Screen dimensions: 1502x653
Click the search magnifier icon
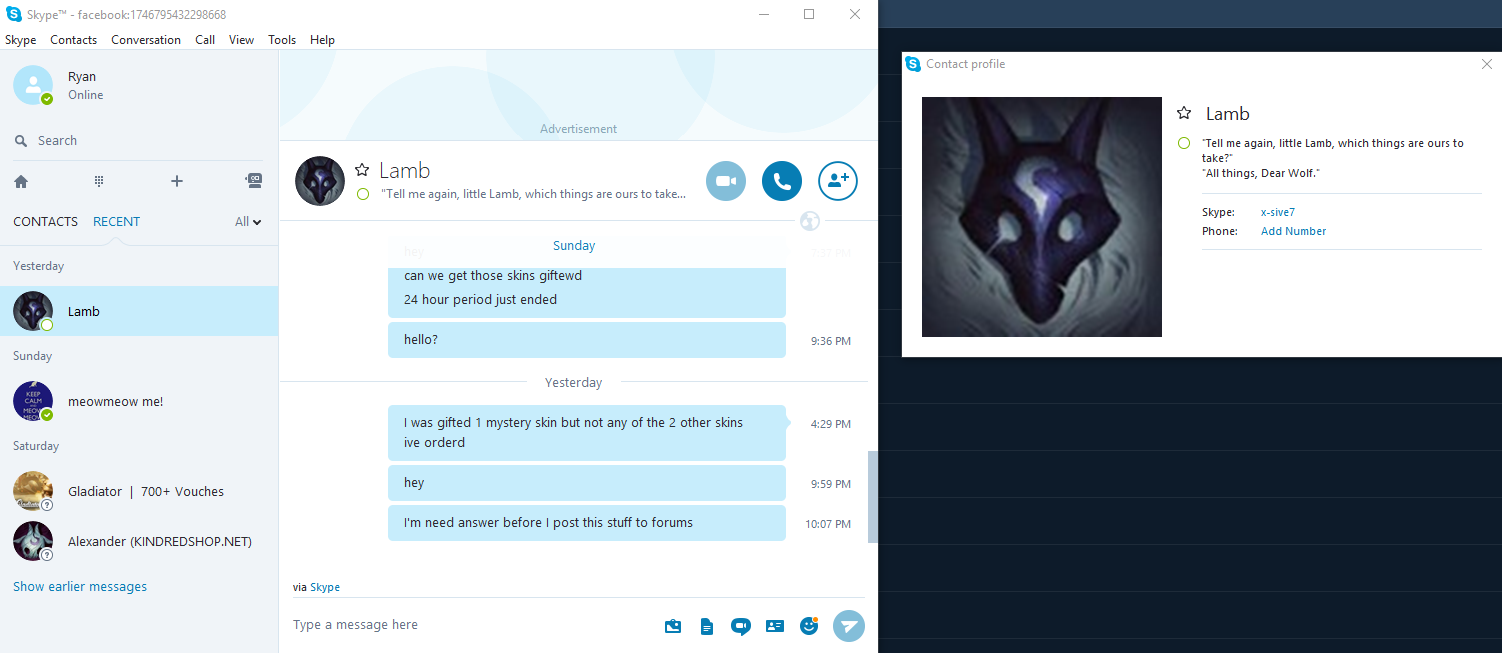coord(21,141)
